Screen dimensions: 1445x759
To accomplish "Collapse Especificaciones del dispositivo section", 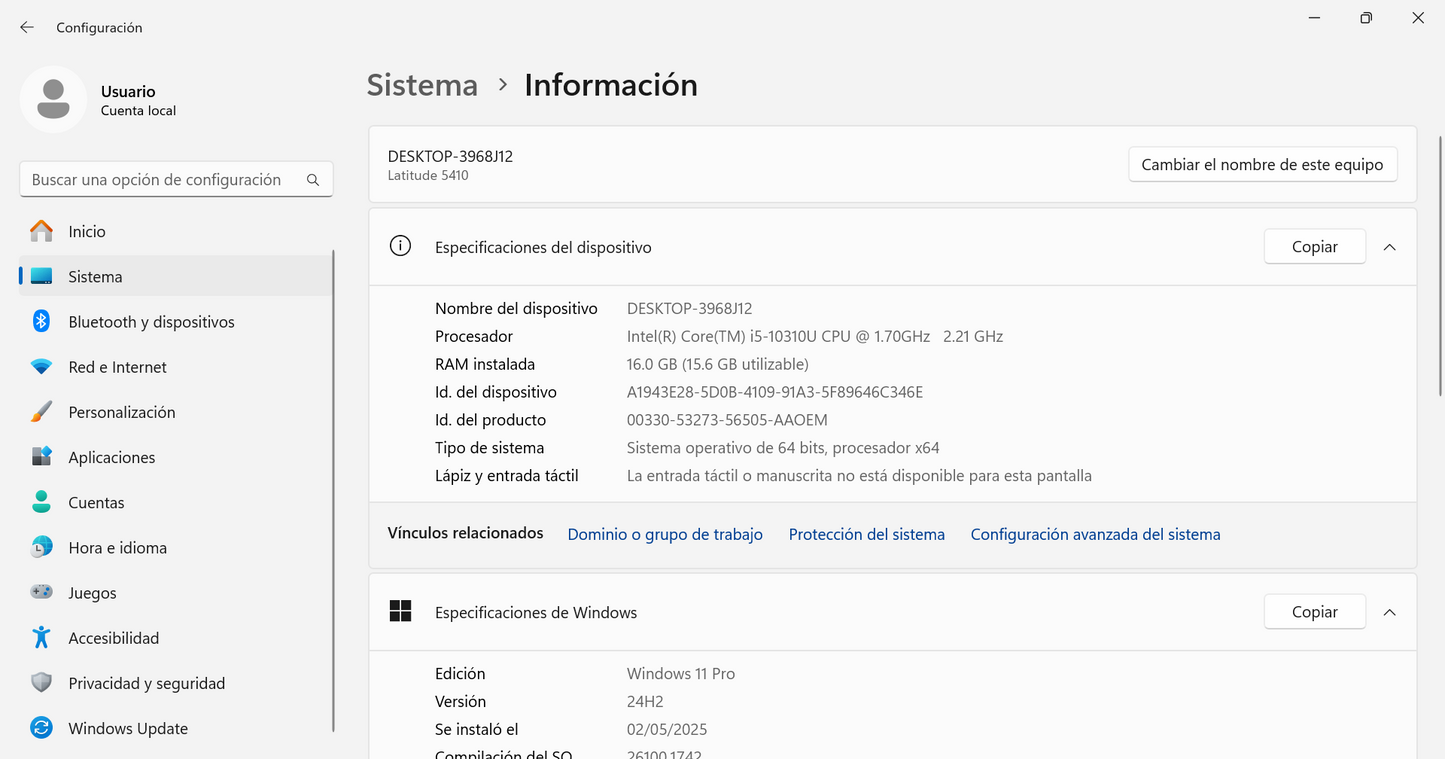I will (x=1389, y=247).
